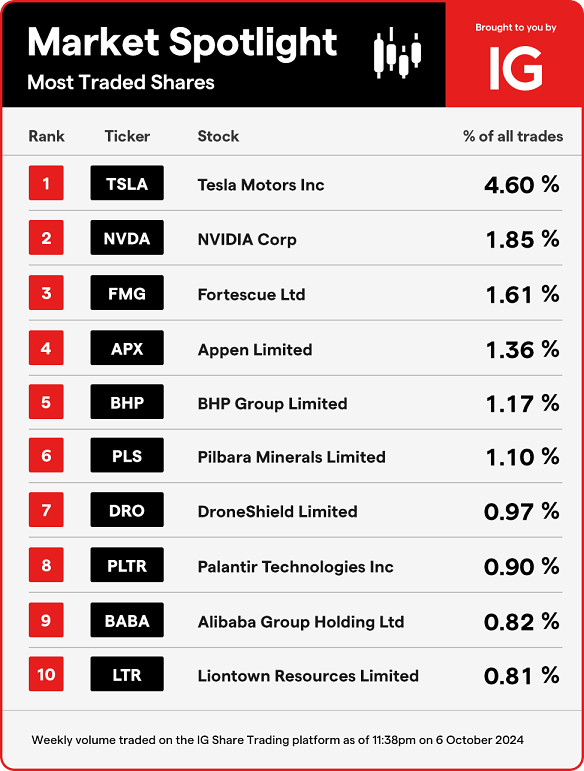The width and height of the screenshot is (584, 771).
Task: Select the NVDA ticker badge
Action: click(x=127, y=237)
